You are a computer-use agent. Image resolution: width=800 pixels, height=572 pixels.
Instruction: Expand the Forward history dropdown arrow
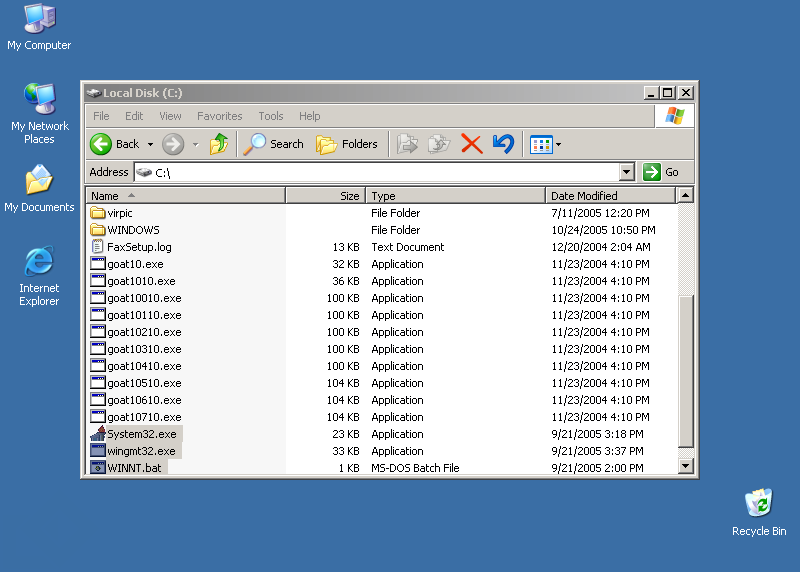coord(195,144)
